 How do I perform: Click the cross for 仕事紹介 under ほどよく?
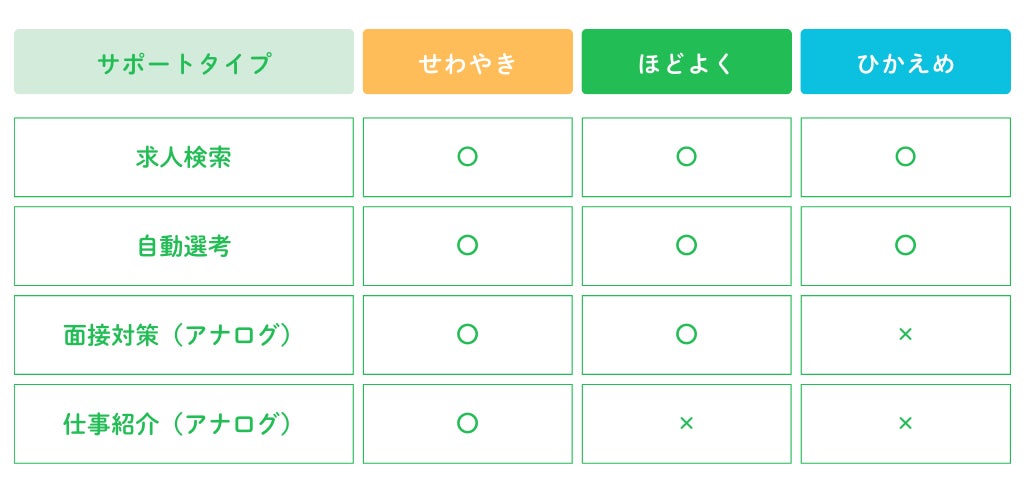coord(686,424)
